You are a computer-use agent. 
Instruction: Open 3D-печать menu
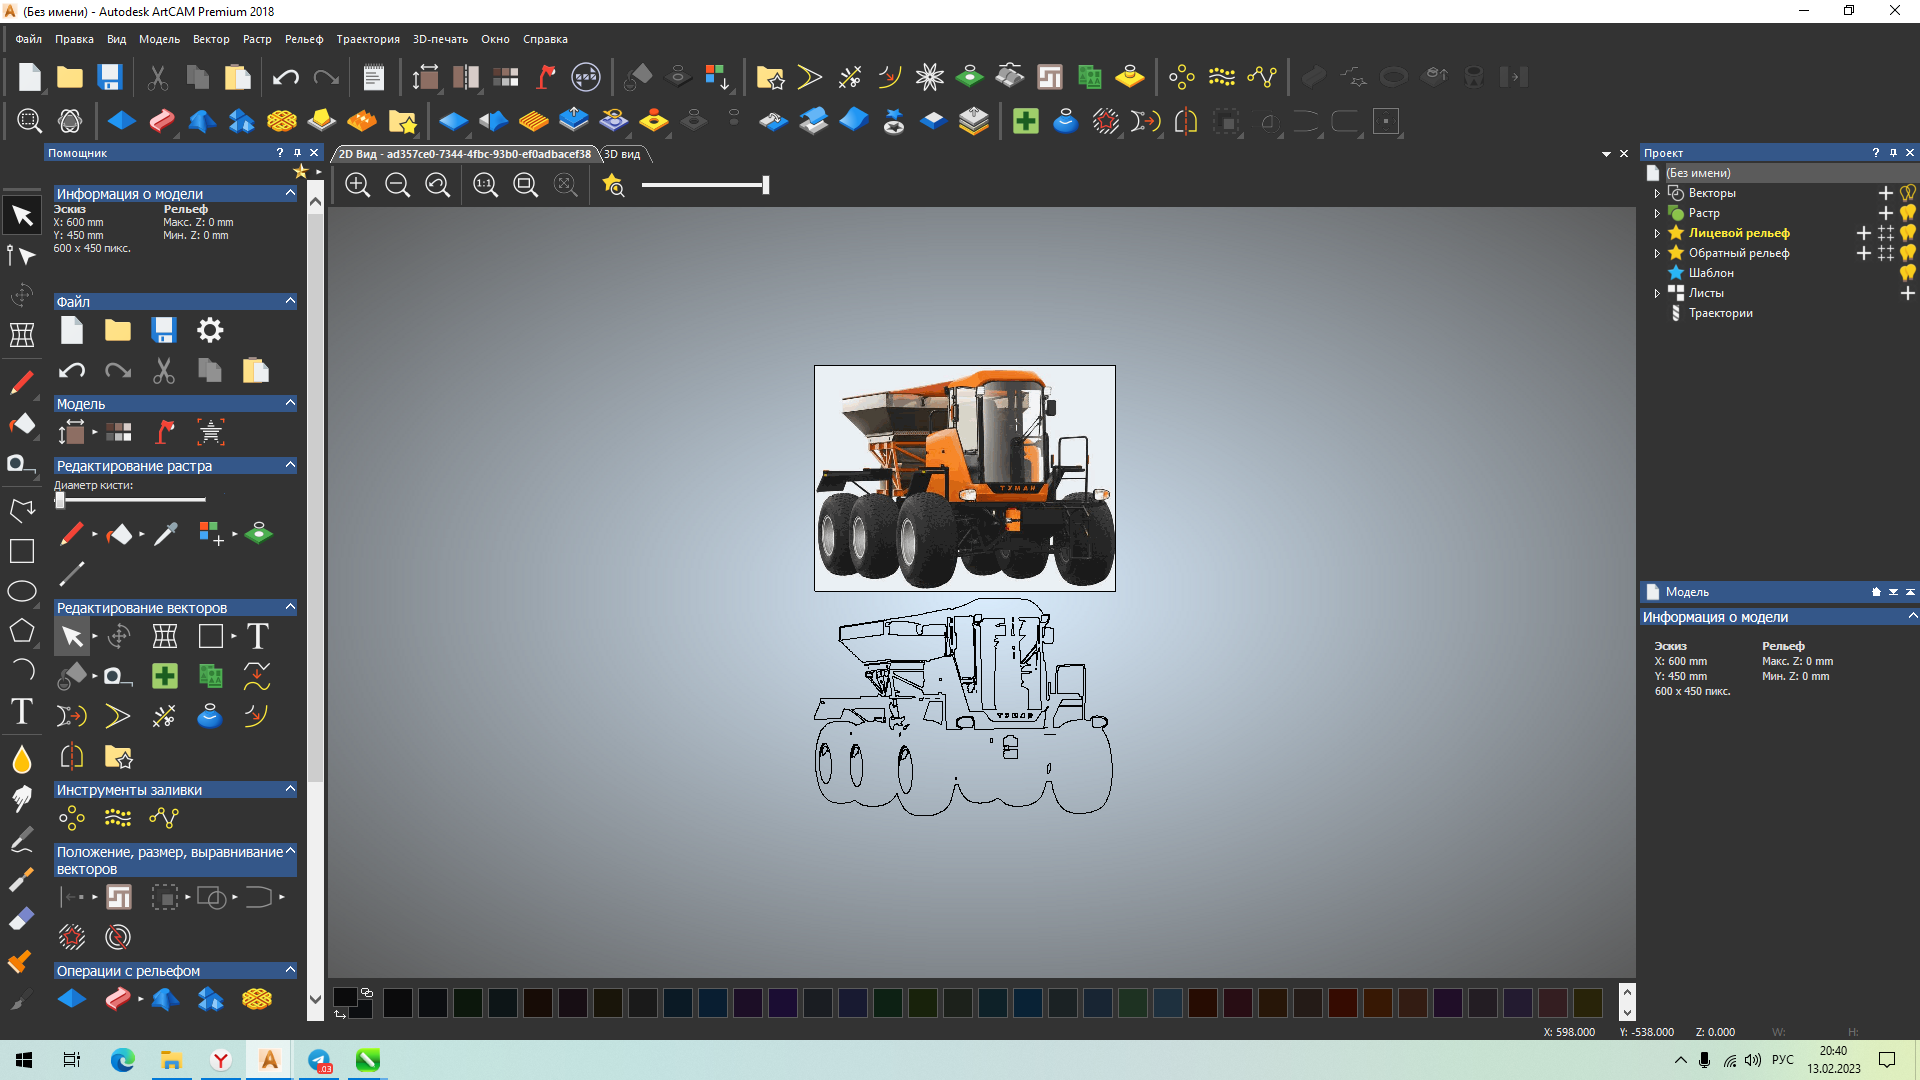point(440,39)
